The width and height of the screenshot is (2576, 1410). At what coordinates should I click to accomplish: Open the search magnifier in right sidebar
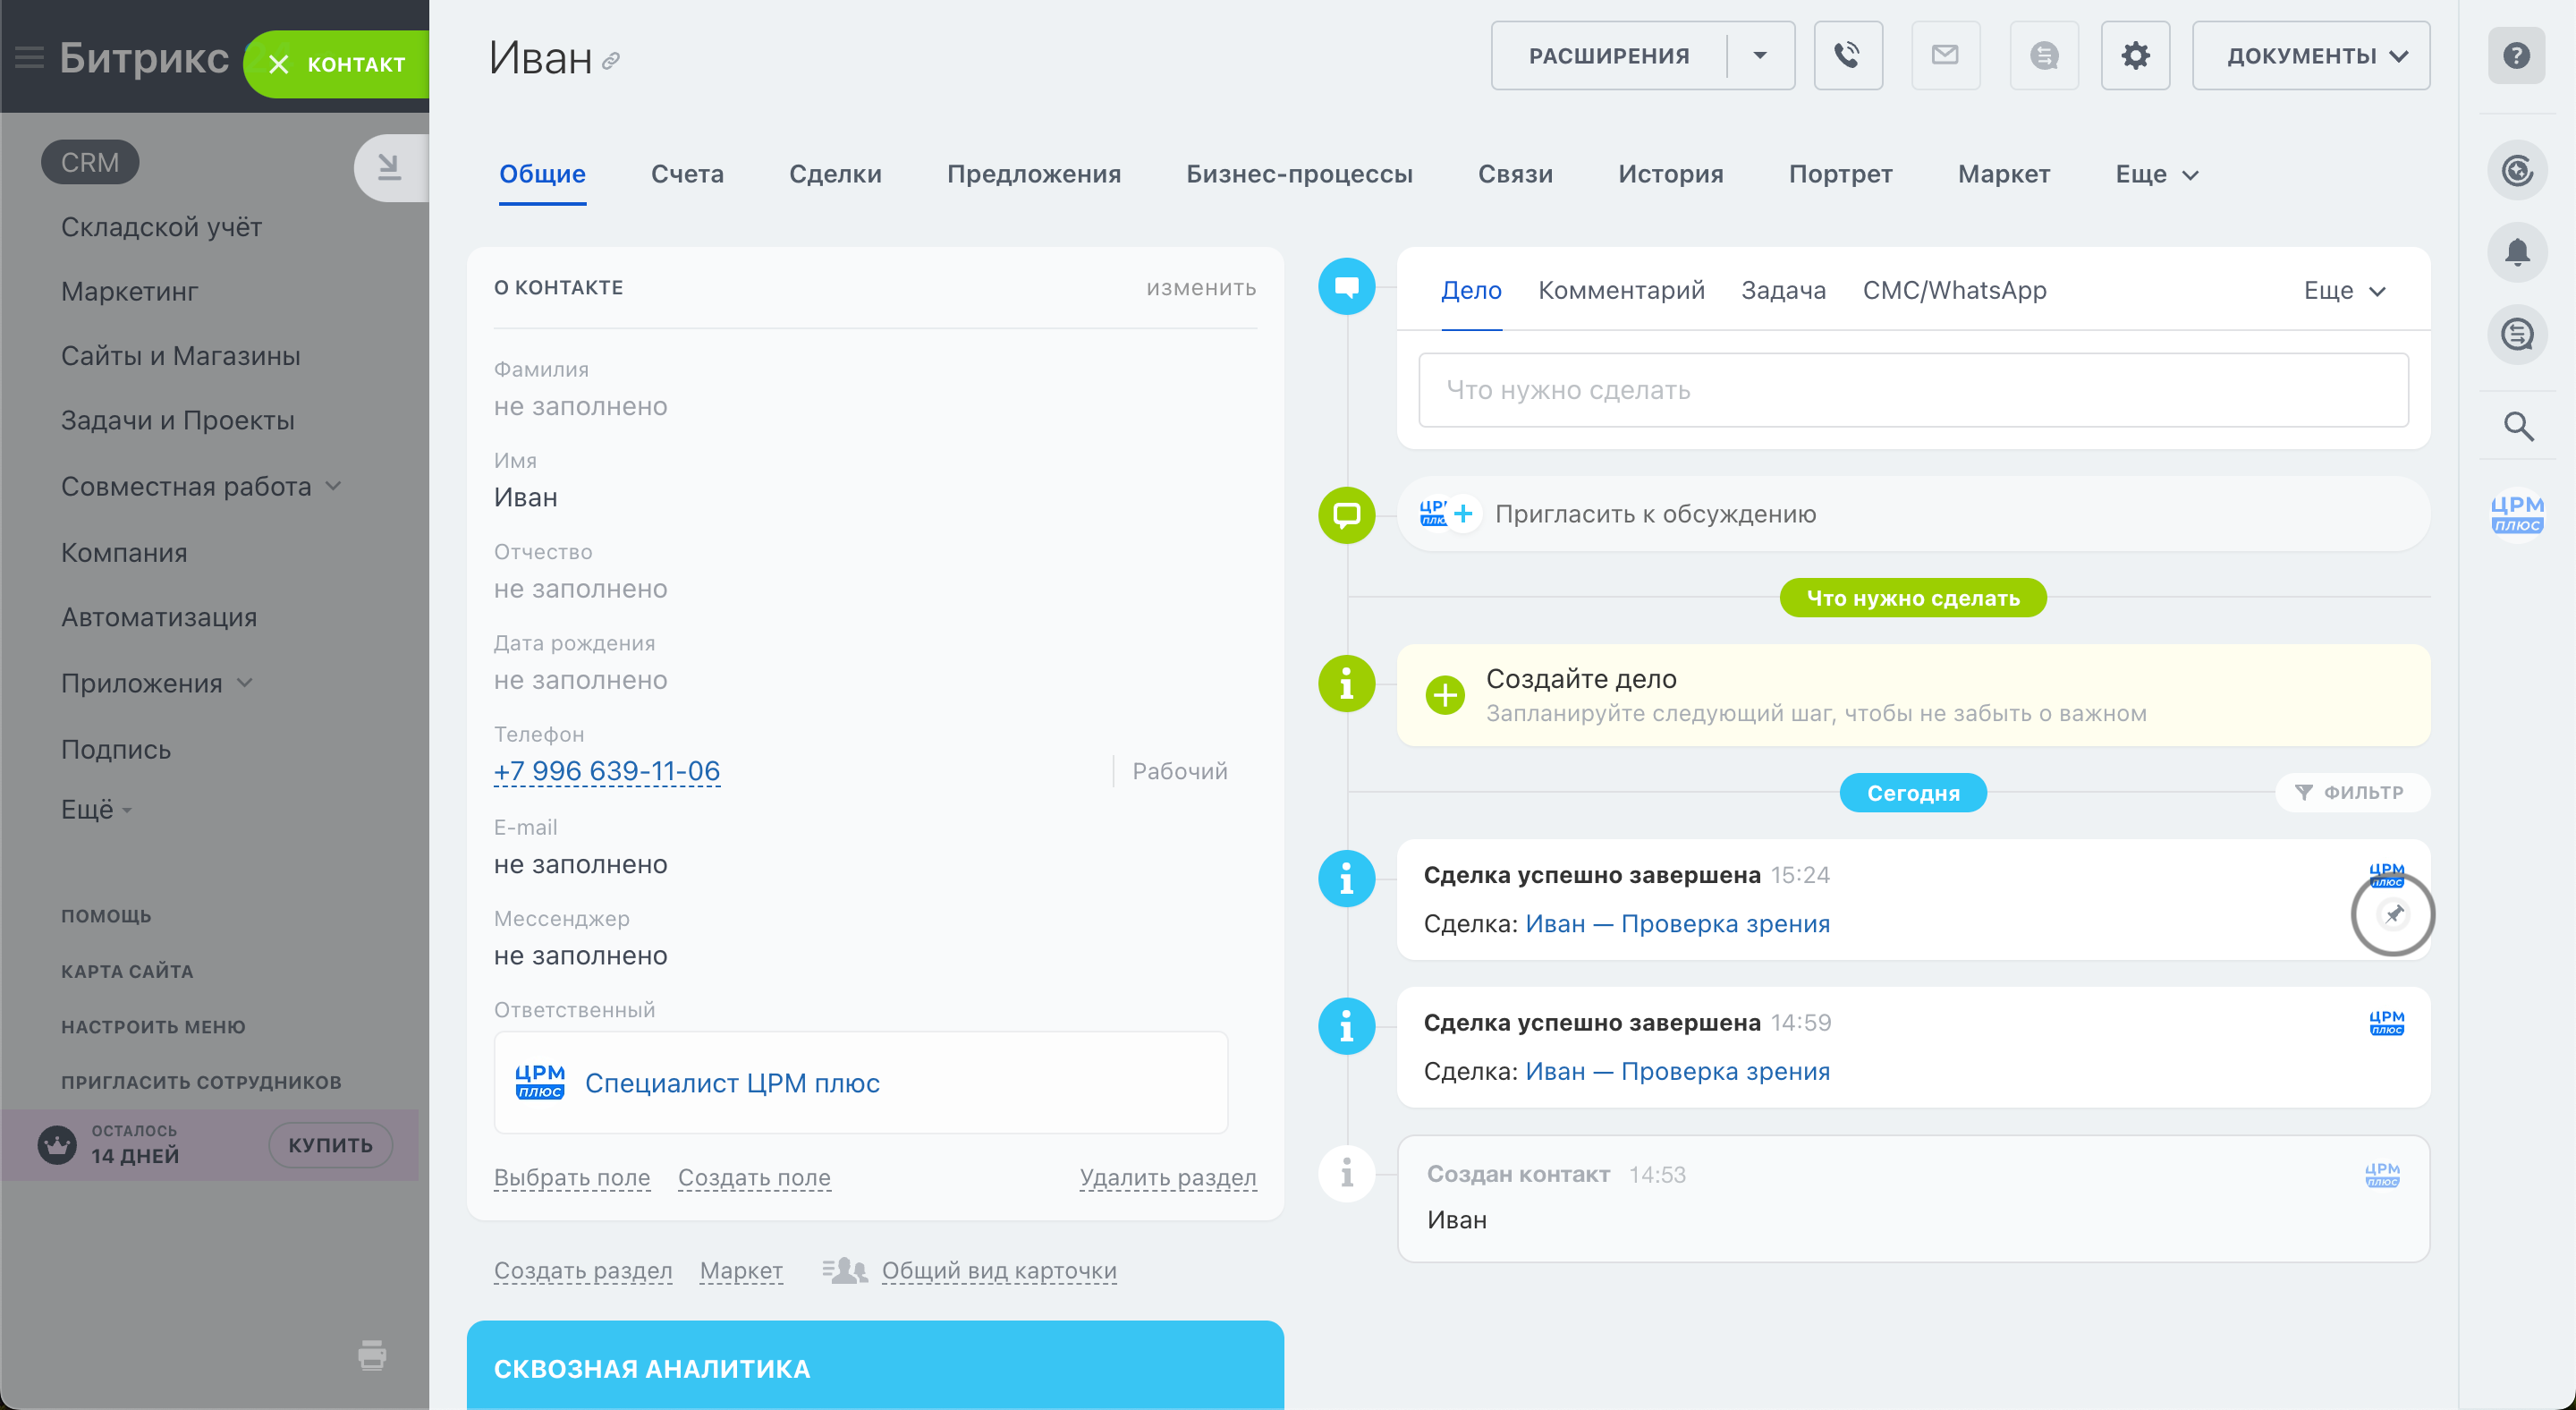[x=2517, y=427]
